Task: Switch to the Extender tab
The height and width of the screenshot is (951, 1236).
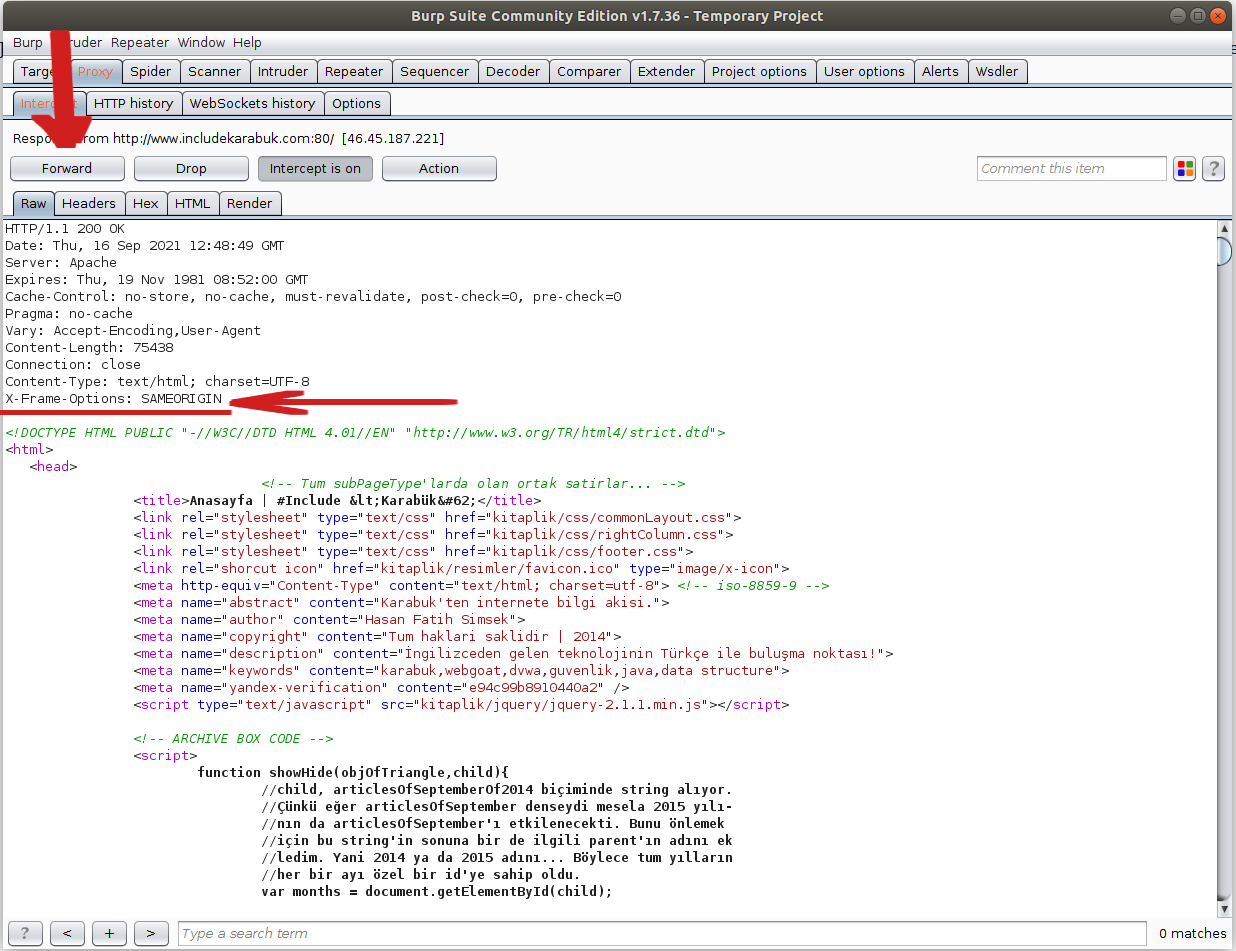Action: (666, 72)
